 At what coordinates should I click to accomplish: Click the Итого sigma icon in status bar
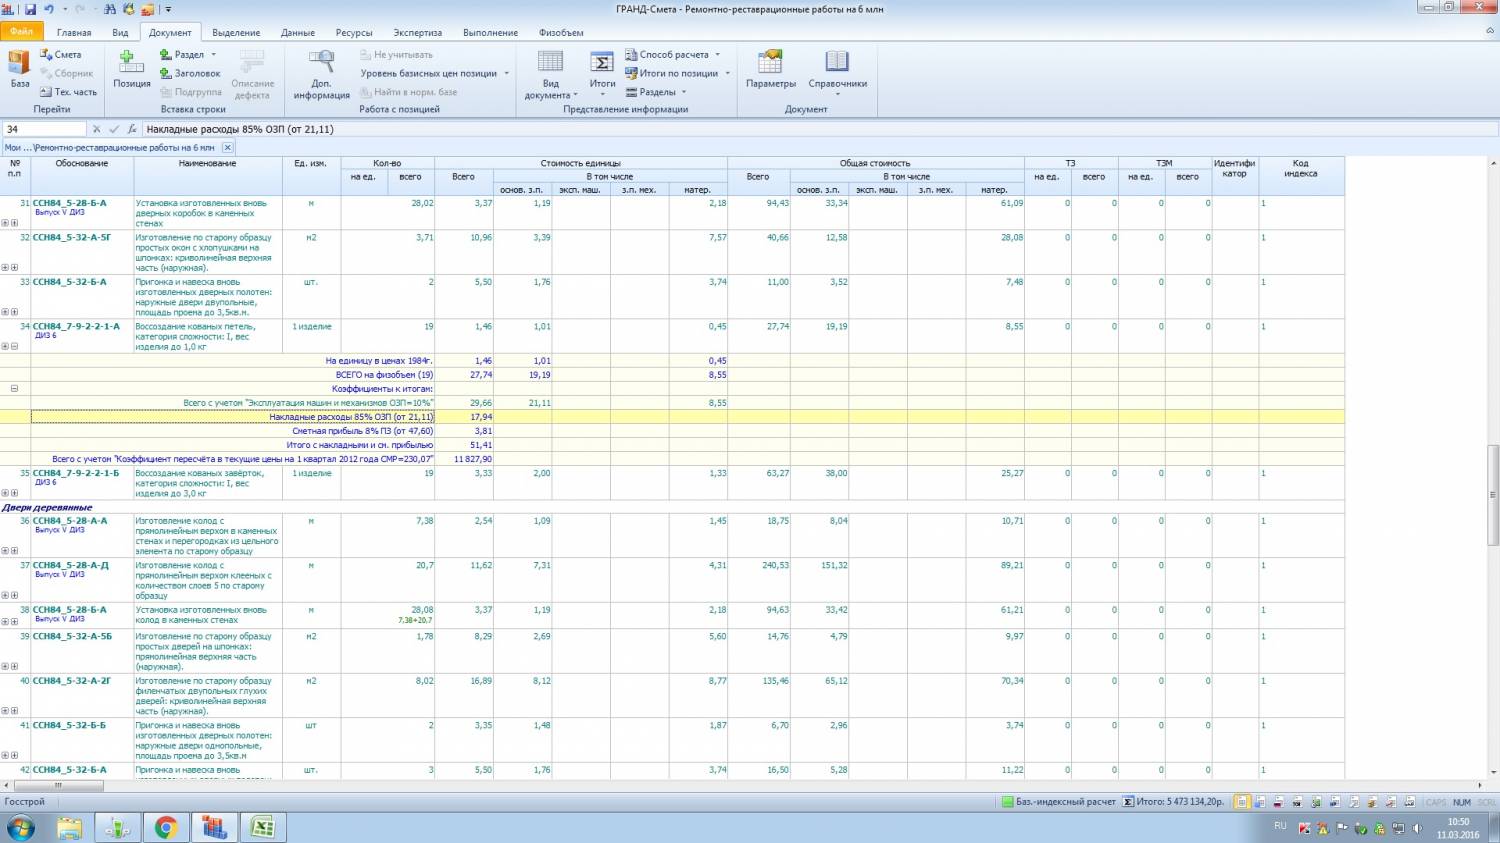coord(1128,802)
